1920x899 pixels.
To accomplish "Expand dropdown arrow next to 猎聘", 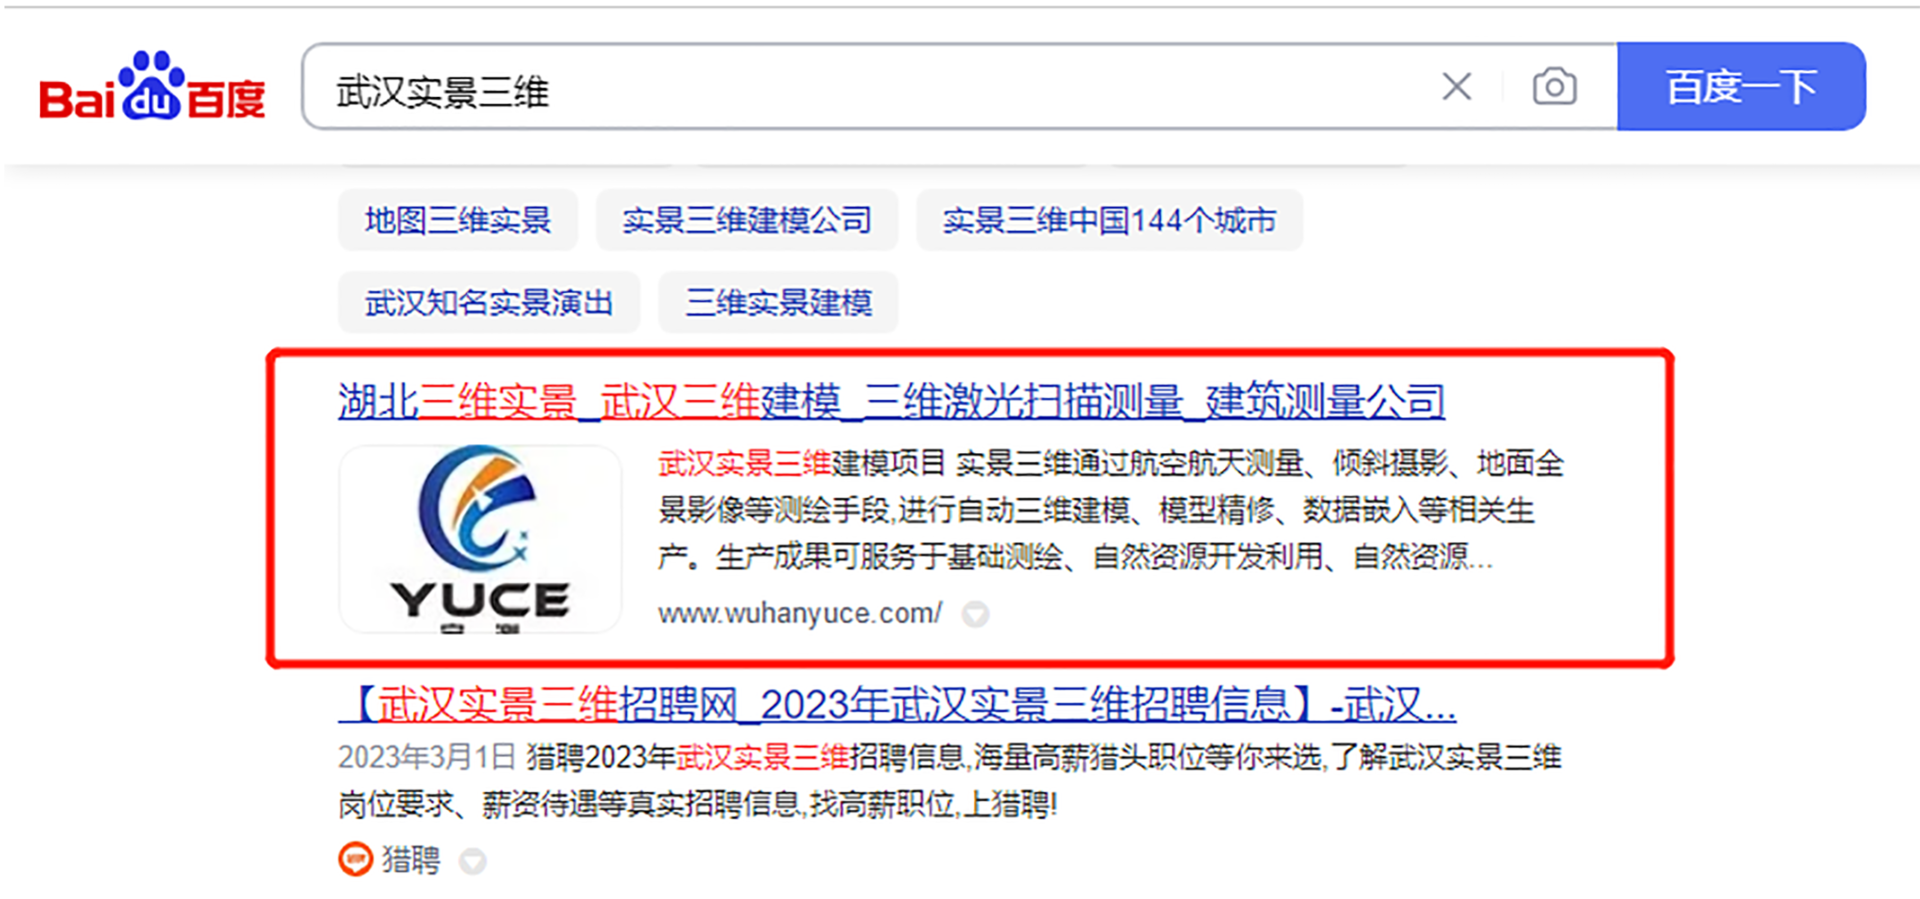I will coord(473,861).
